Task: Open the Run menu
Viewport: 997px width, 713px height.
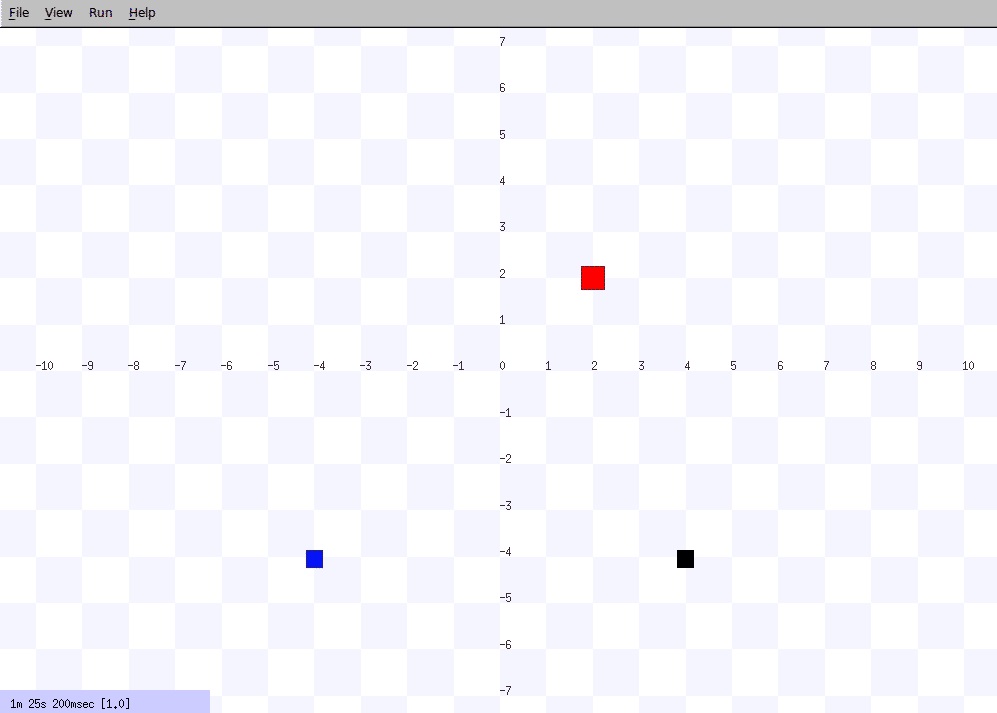Action: (x=100, y=13)
